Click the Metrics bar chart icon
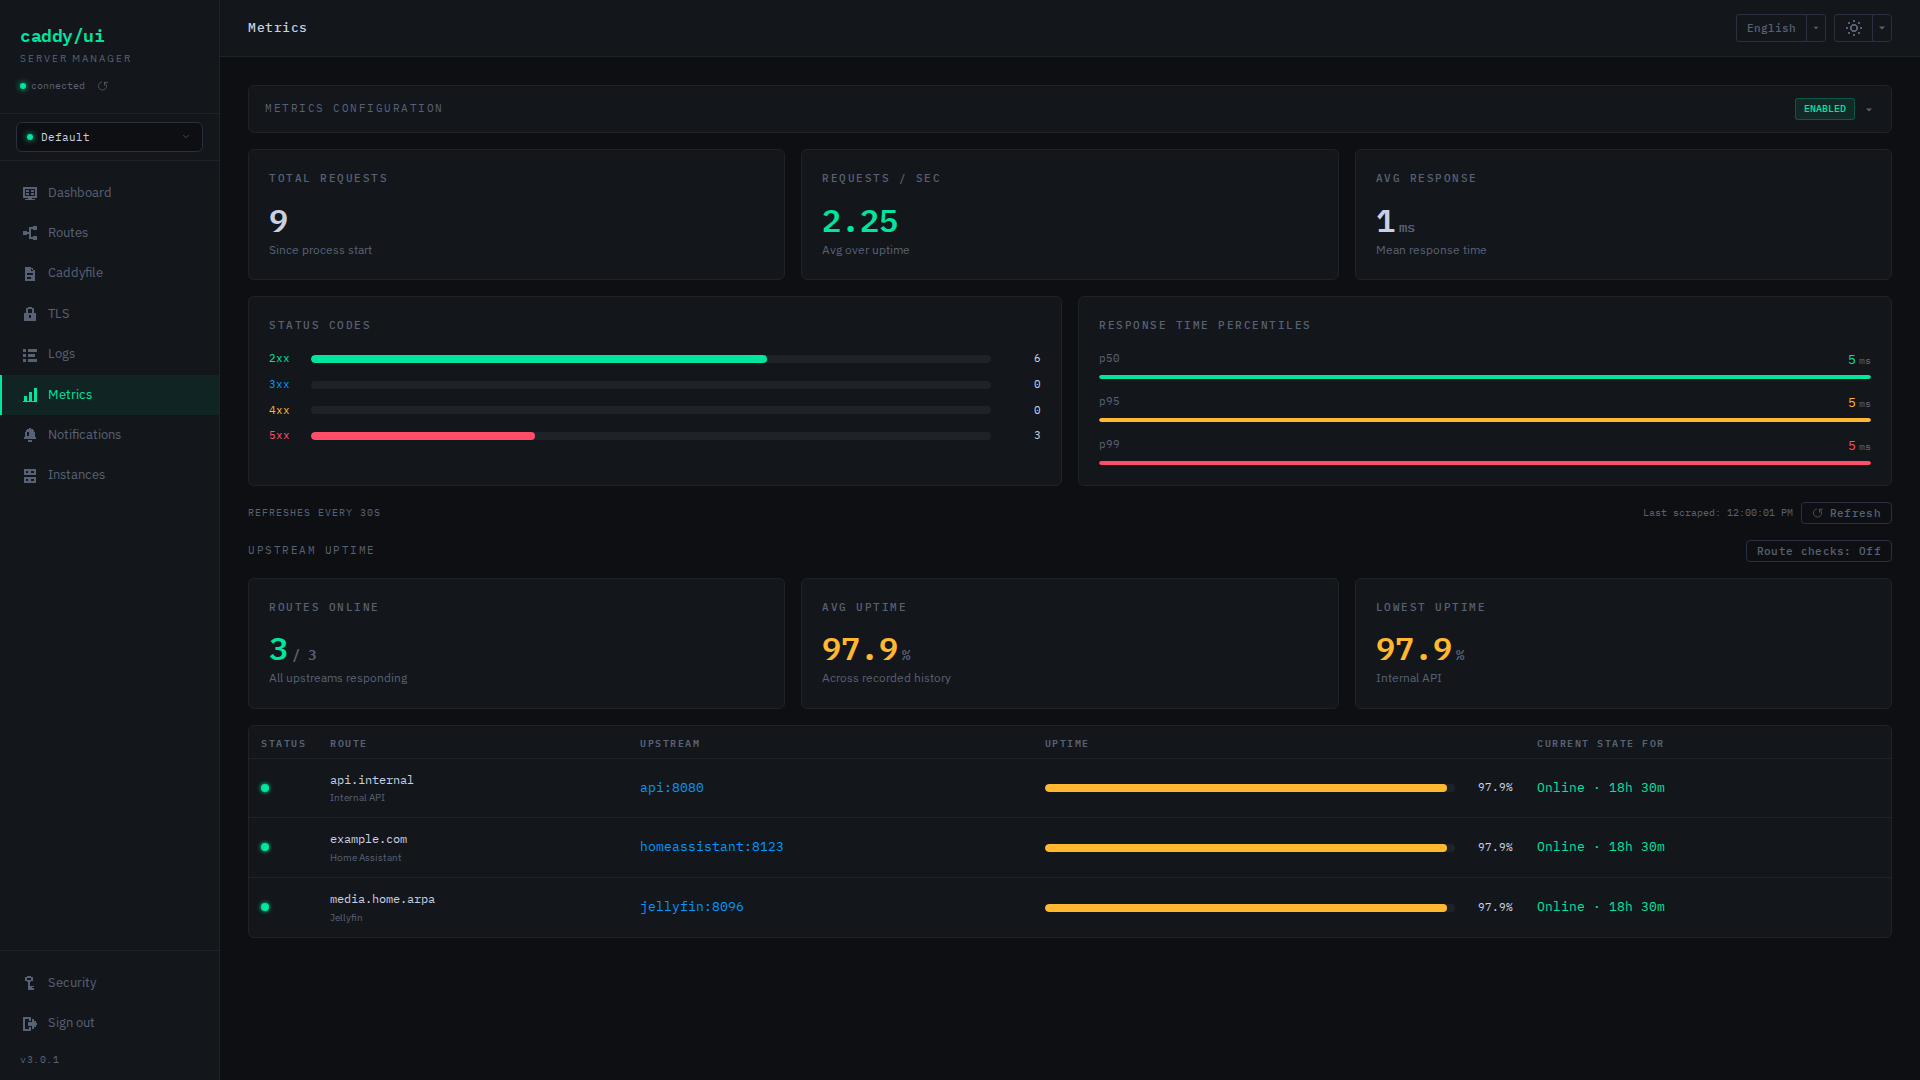 point(30,395)
